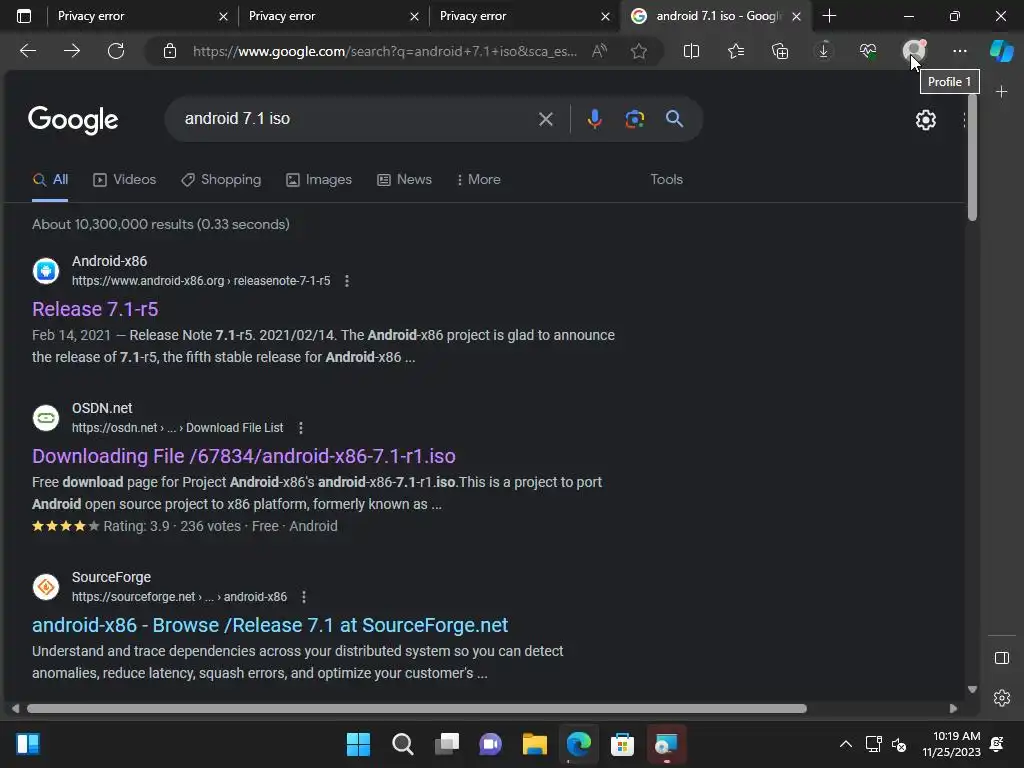Open sidebar customize settings gear
Viewport: 1024px width, 768px height.
[x=1001, y=698]
